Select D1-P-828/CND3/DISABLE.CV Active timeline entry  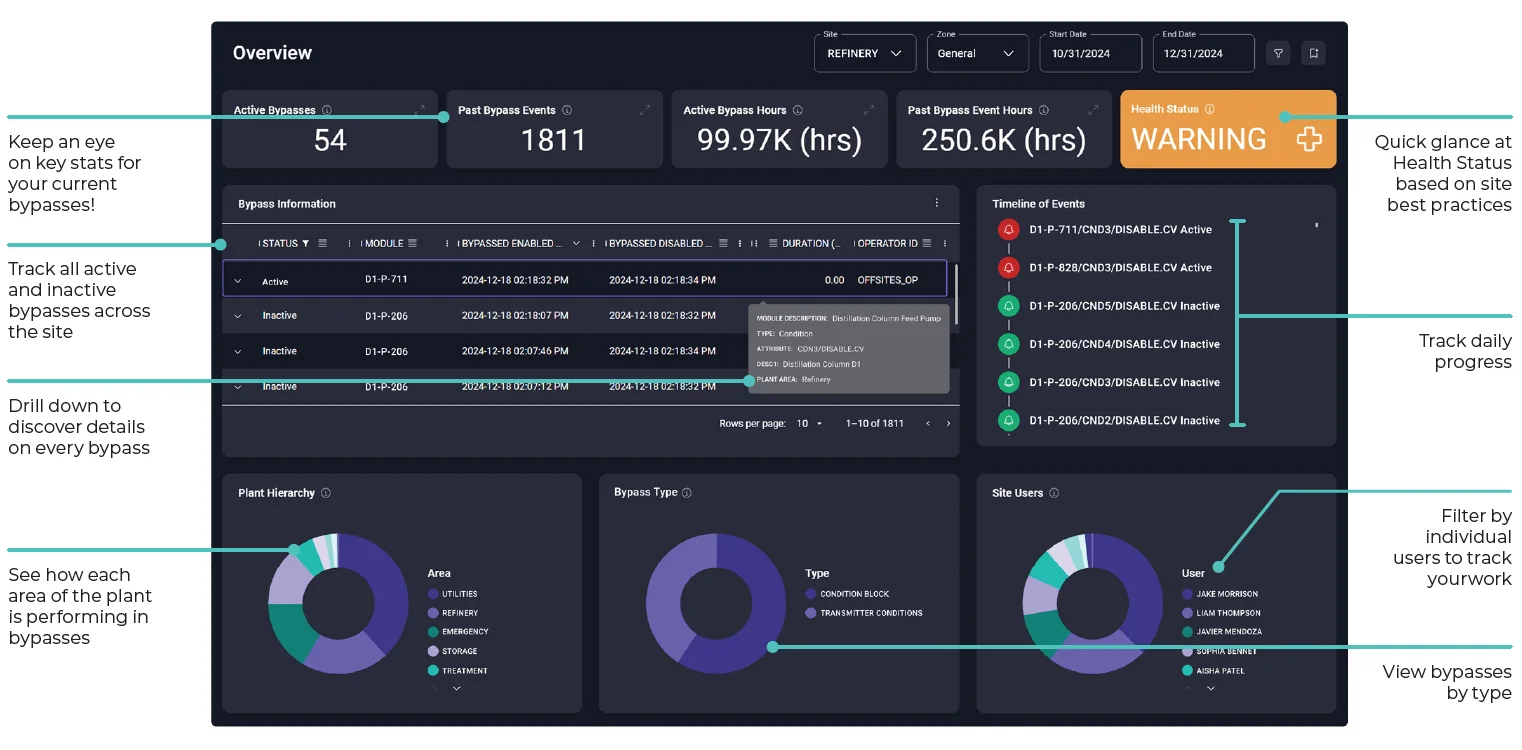(1120, 268)
